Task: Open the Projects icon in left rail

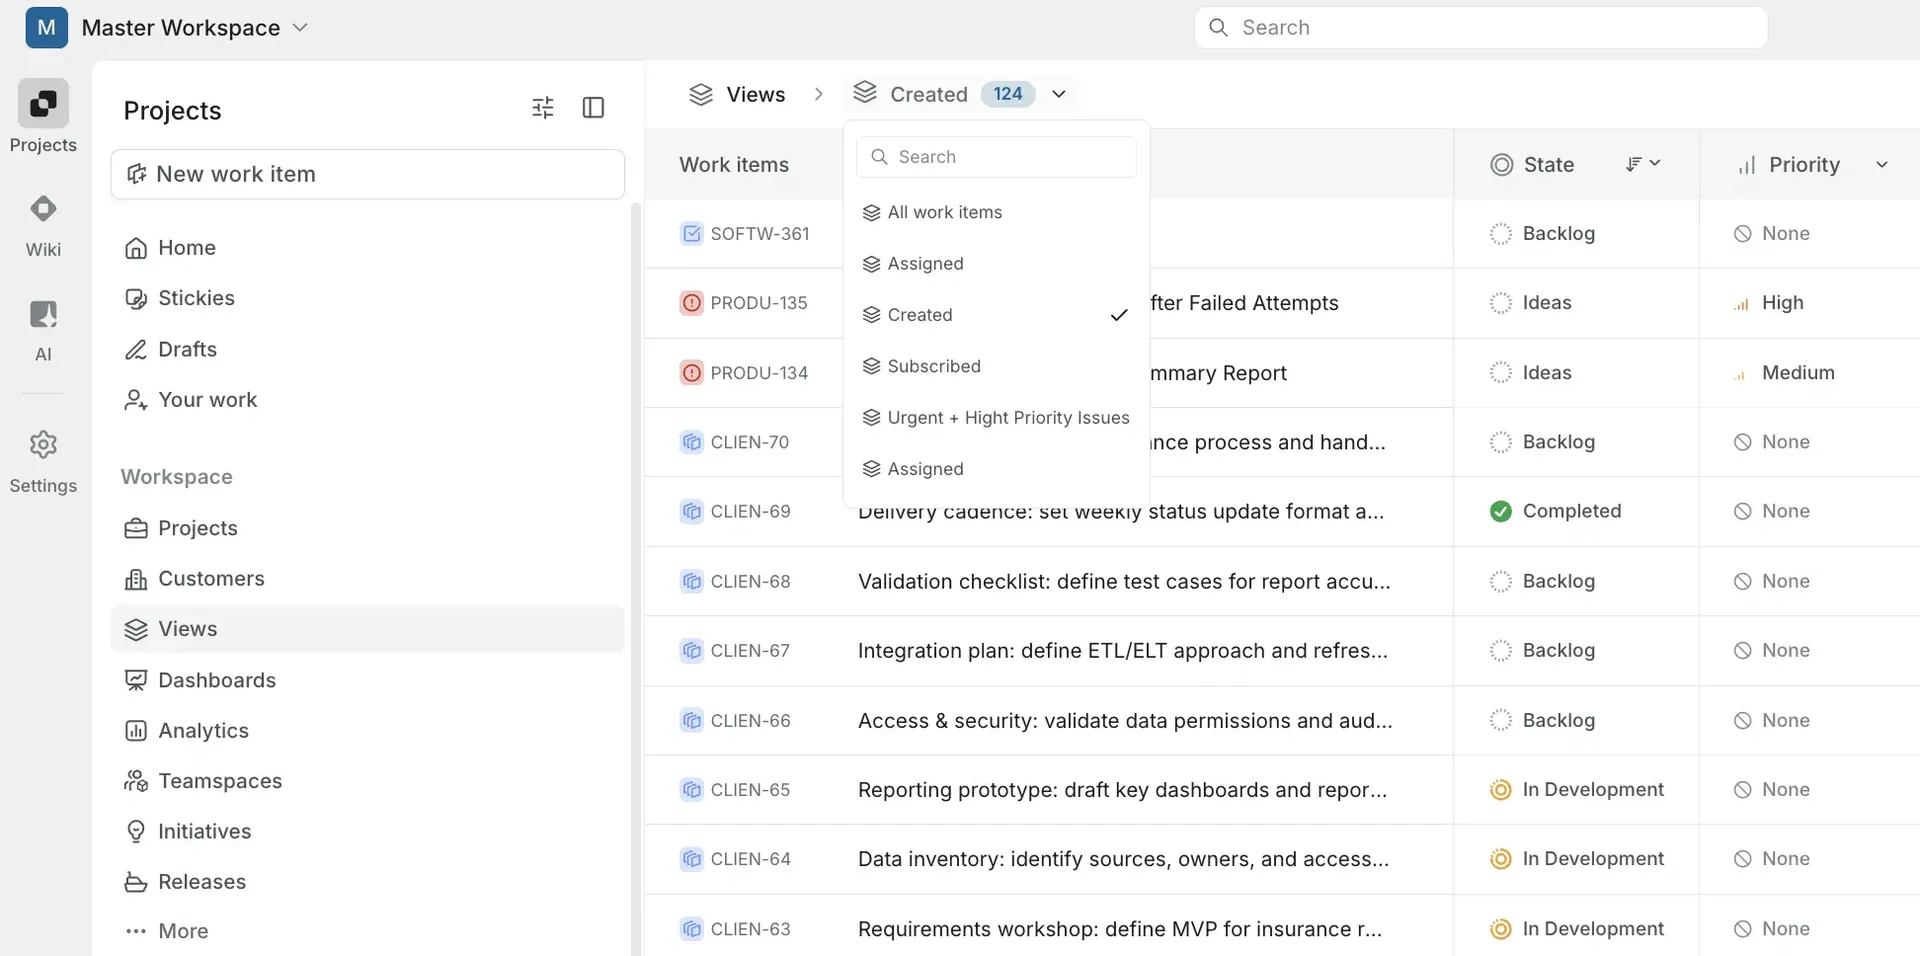Action: pos(43,103)
